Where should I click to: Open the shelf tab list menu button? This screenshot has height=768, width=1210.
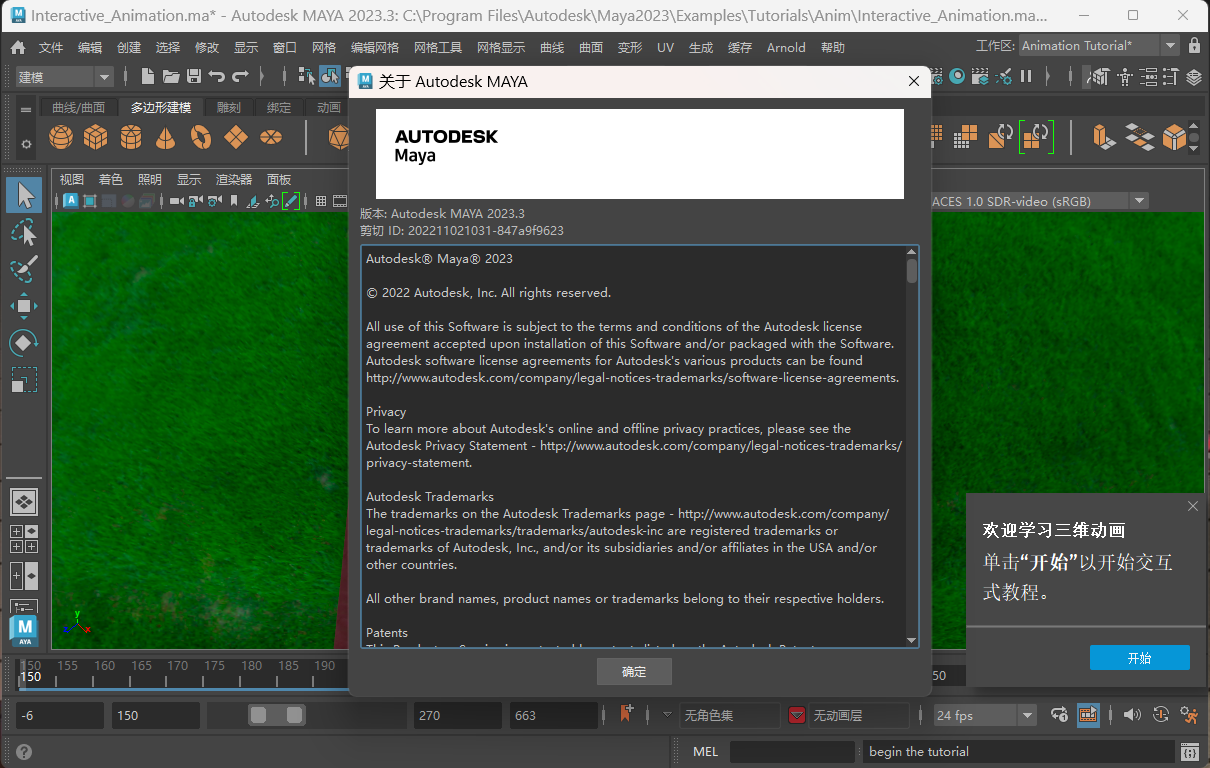[x=26, y=109]
